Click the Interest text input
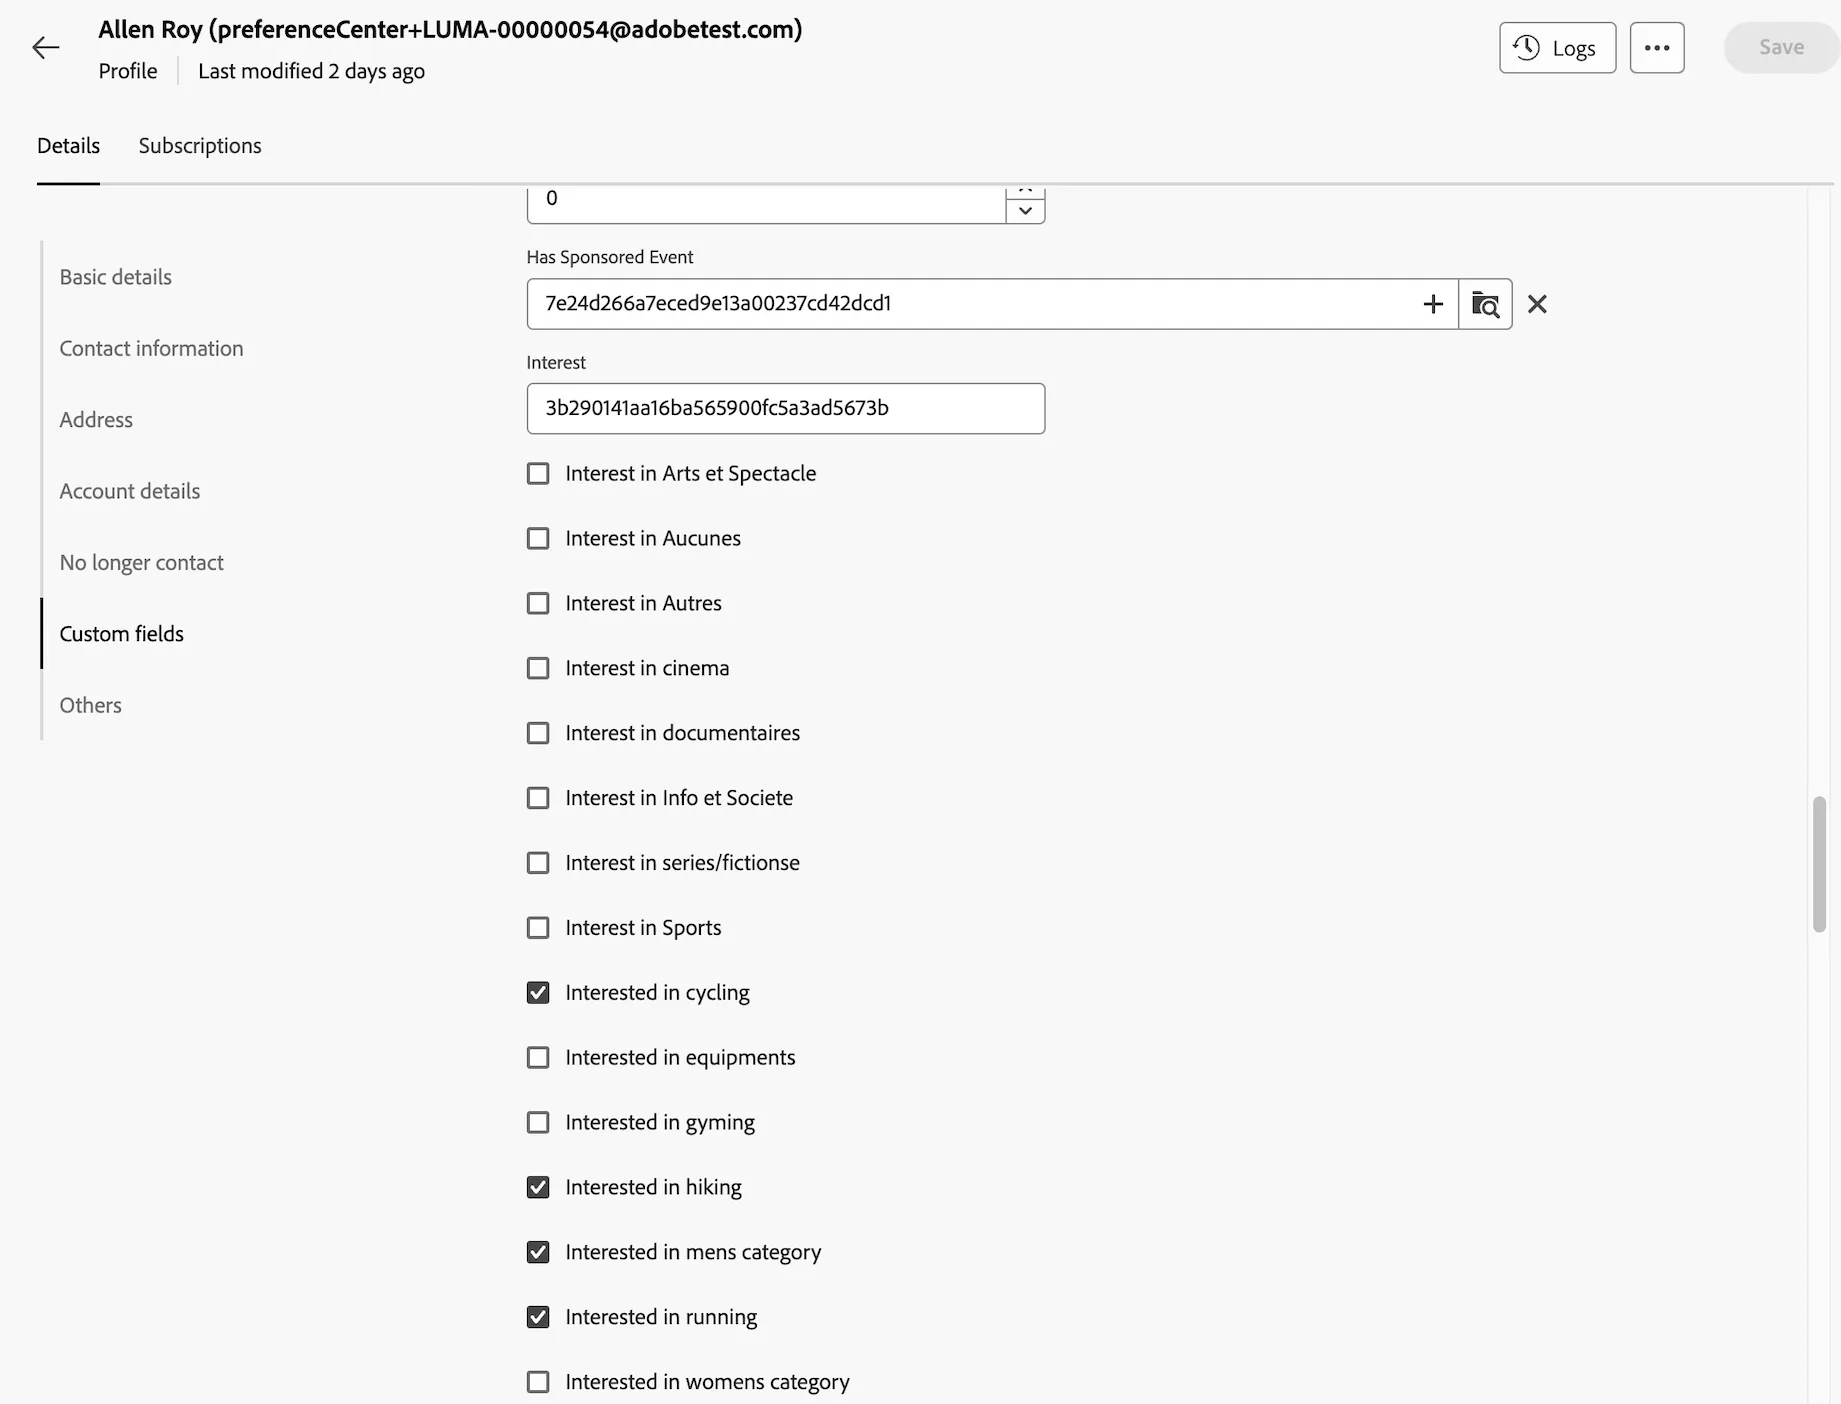 click(786, 408)
